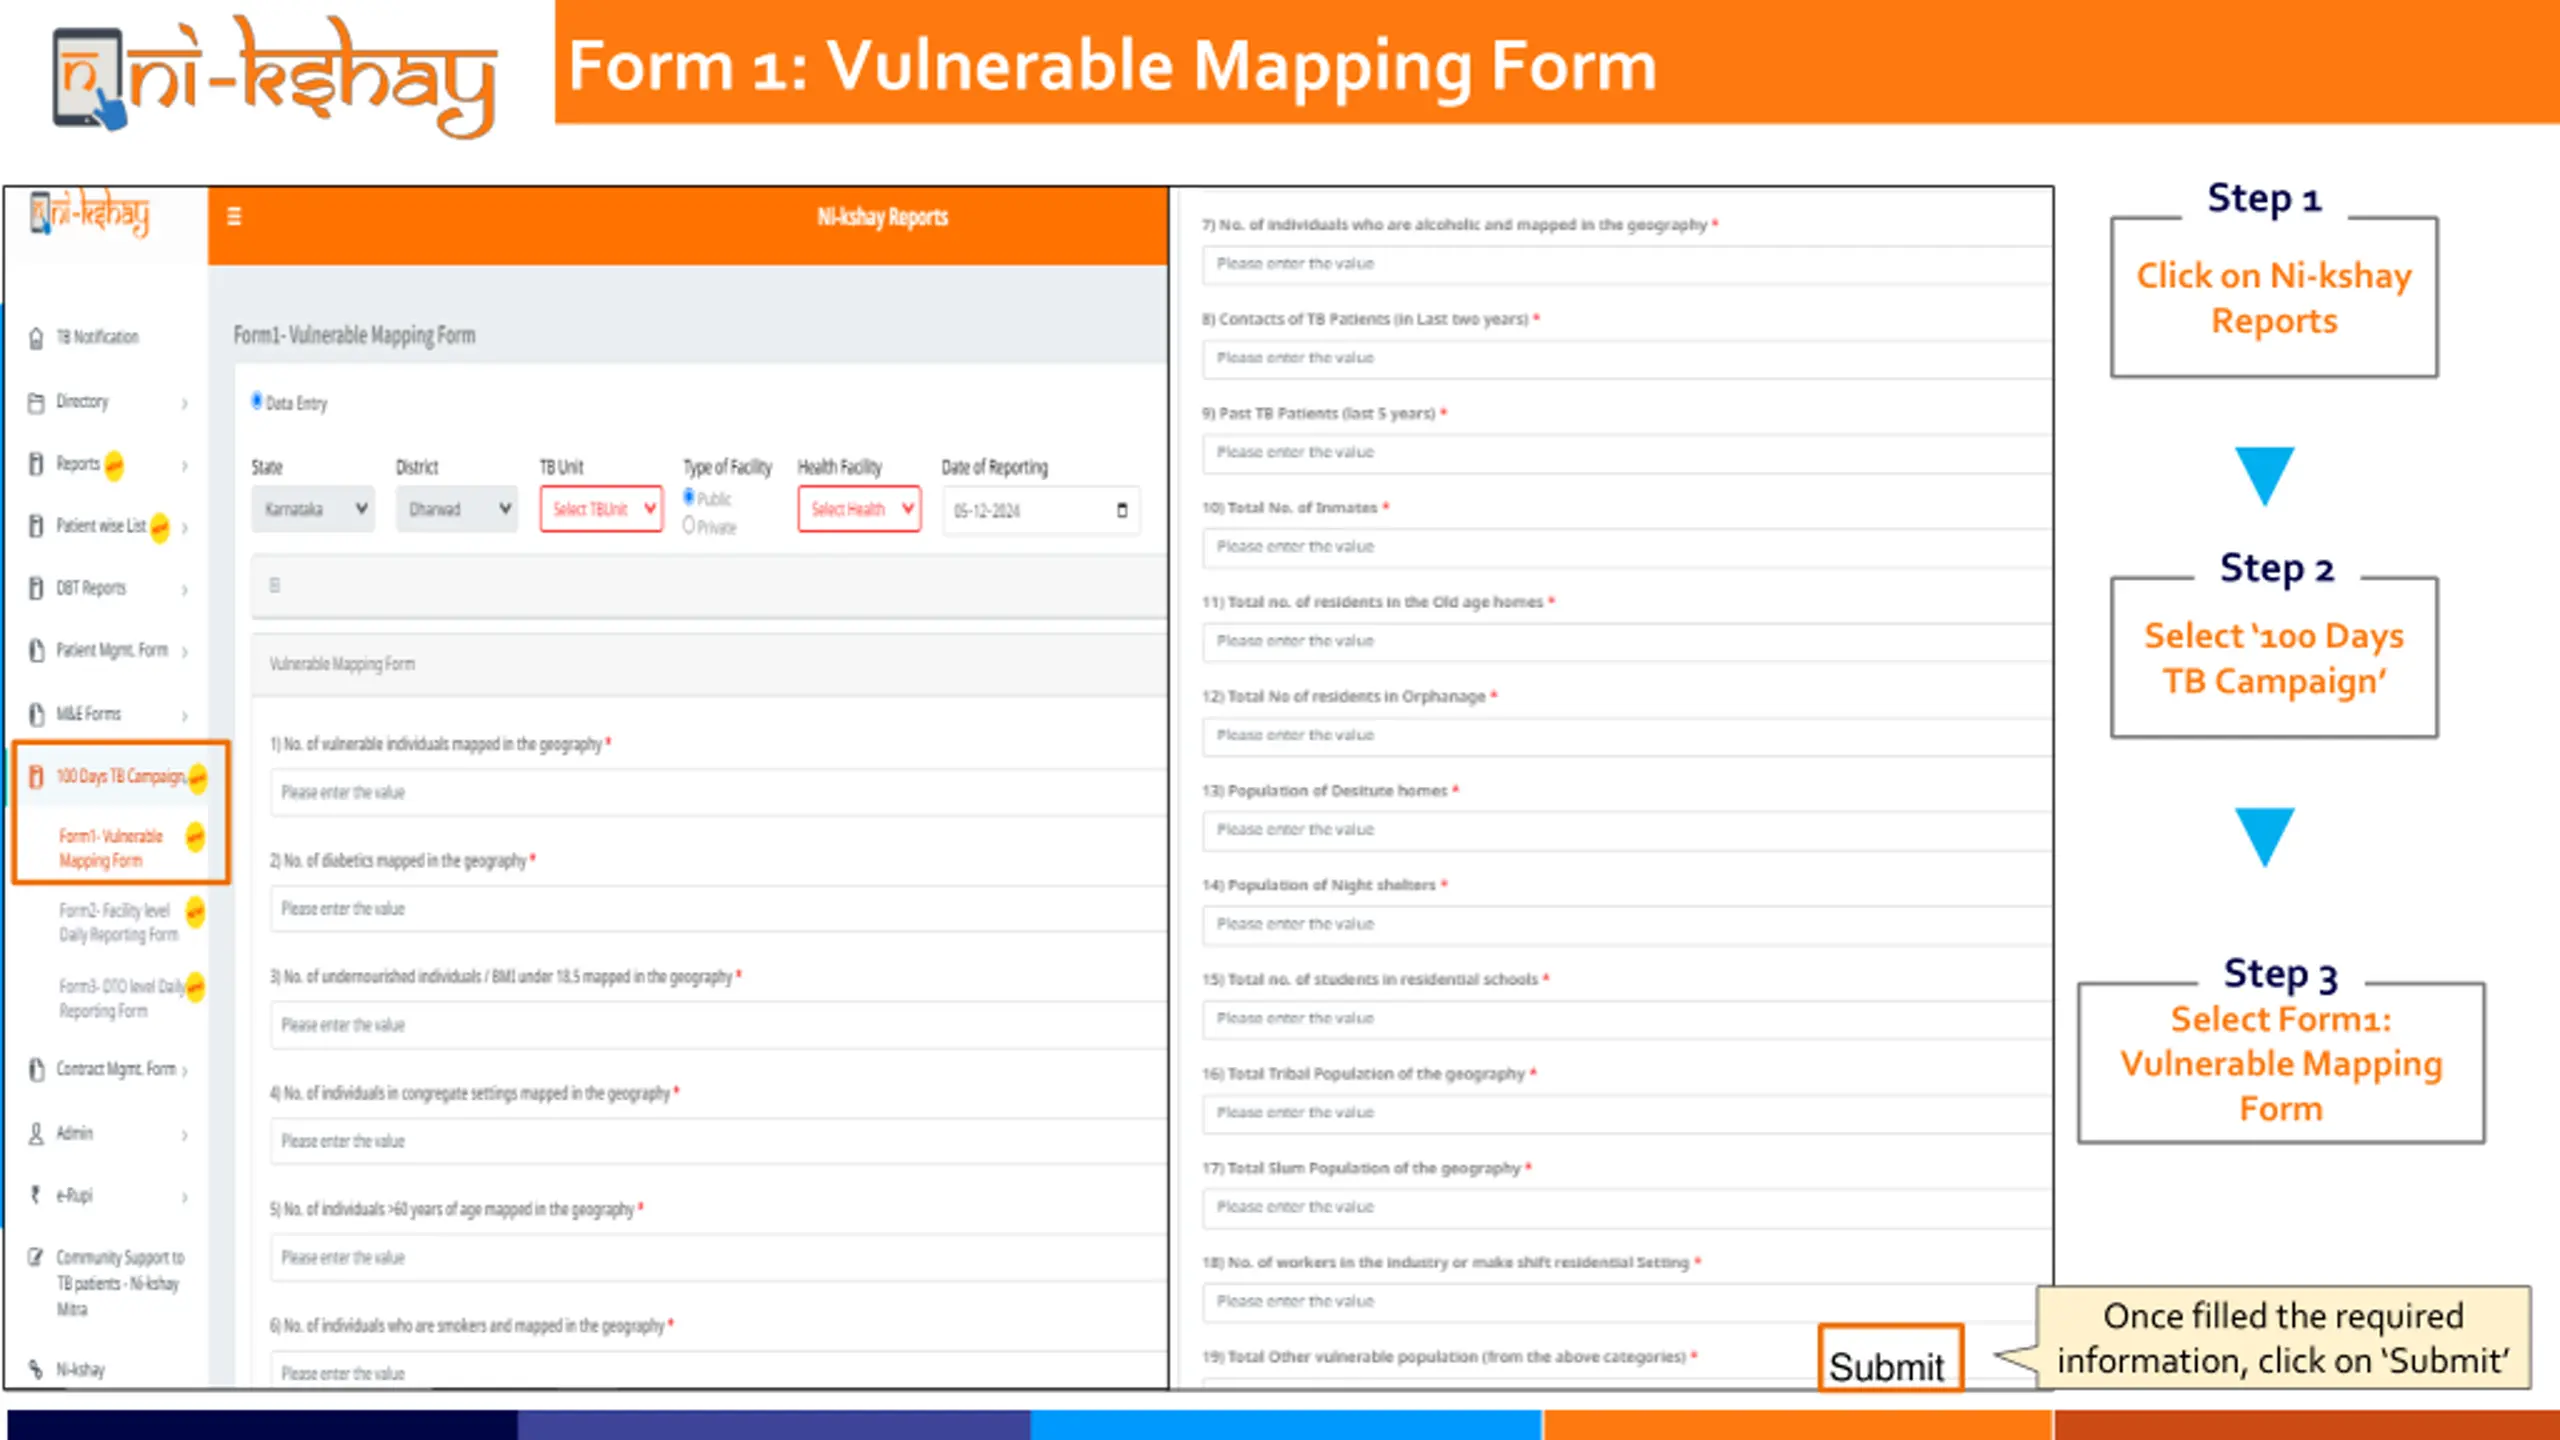Click input for residents in Orphanage
Viewport: 2560px width, 1440px height.
pos(1627,735)
